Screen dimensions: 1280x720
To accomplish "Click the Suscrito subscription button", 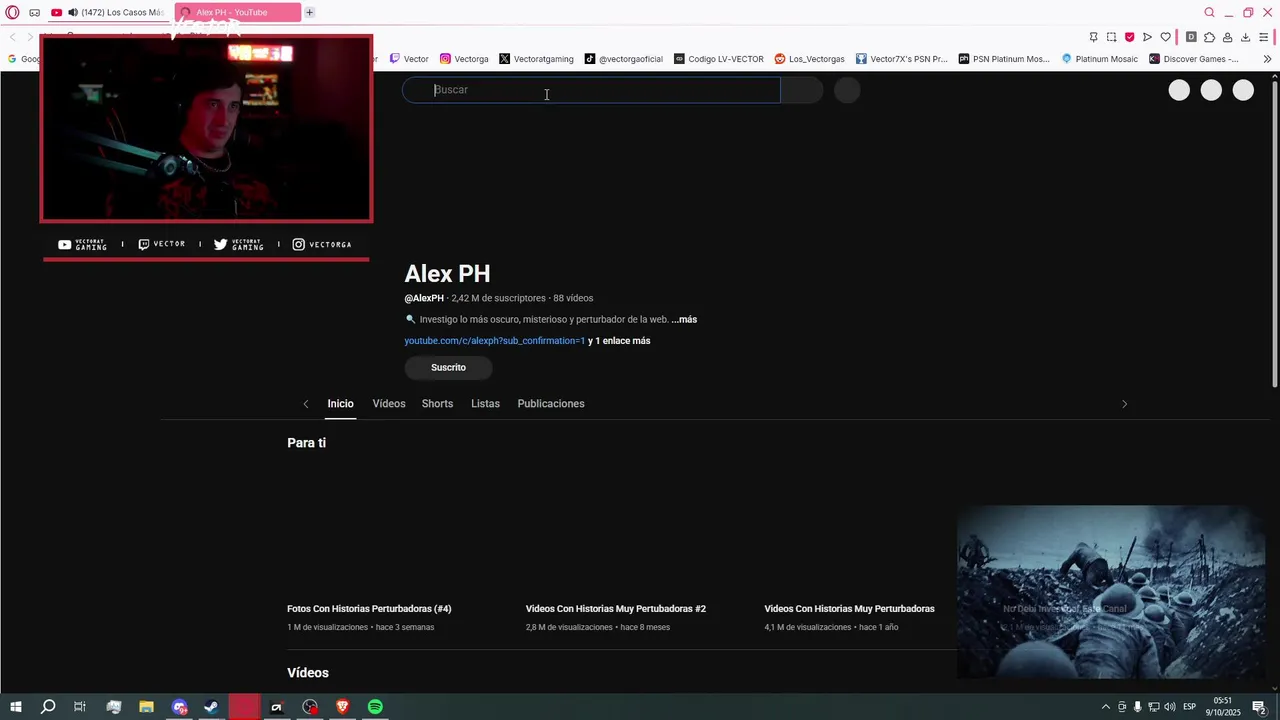I will pyautogui.click(x=448, y=367).
